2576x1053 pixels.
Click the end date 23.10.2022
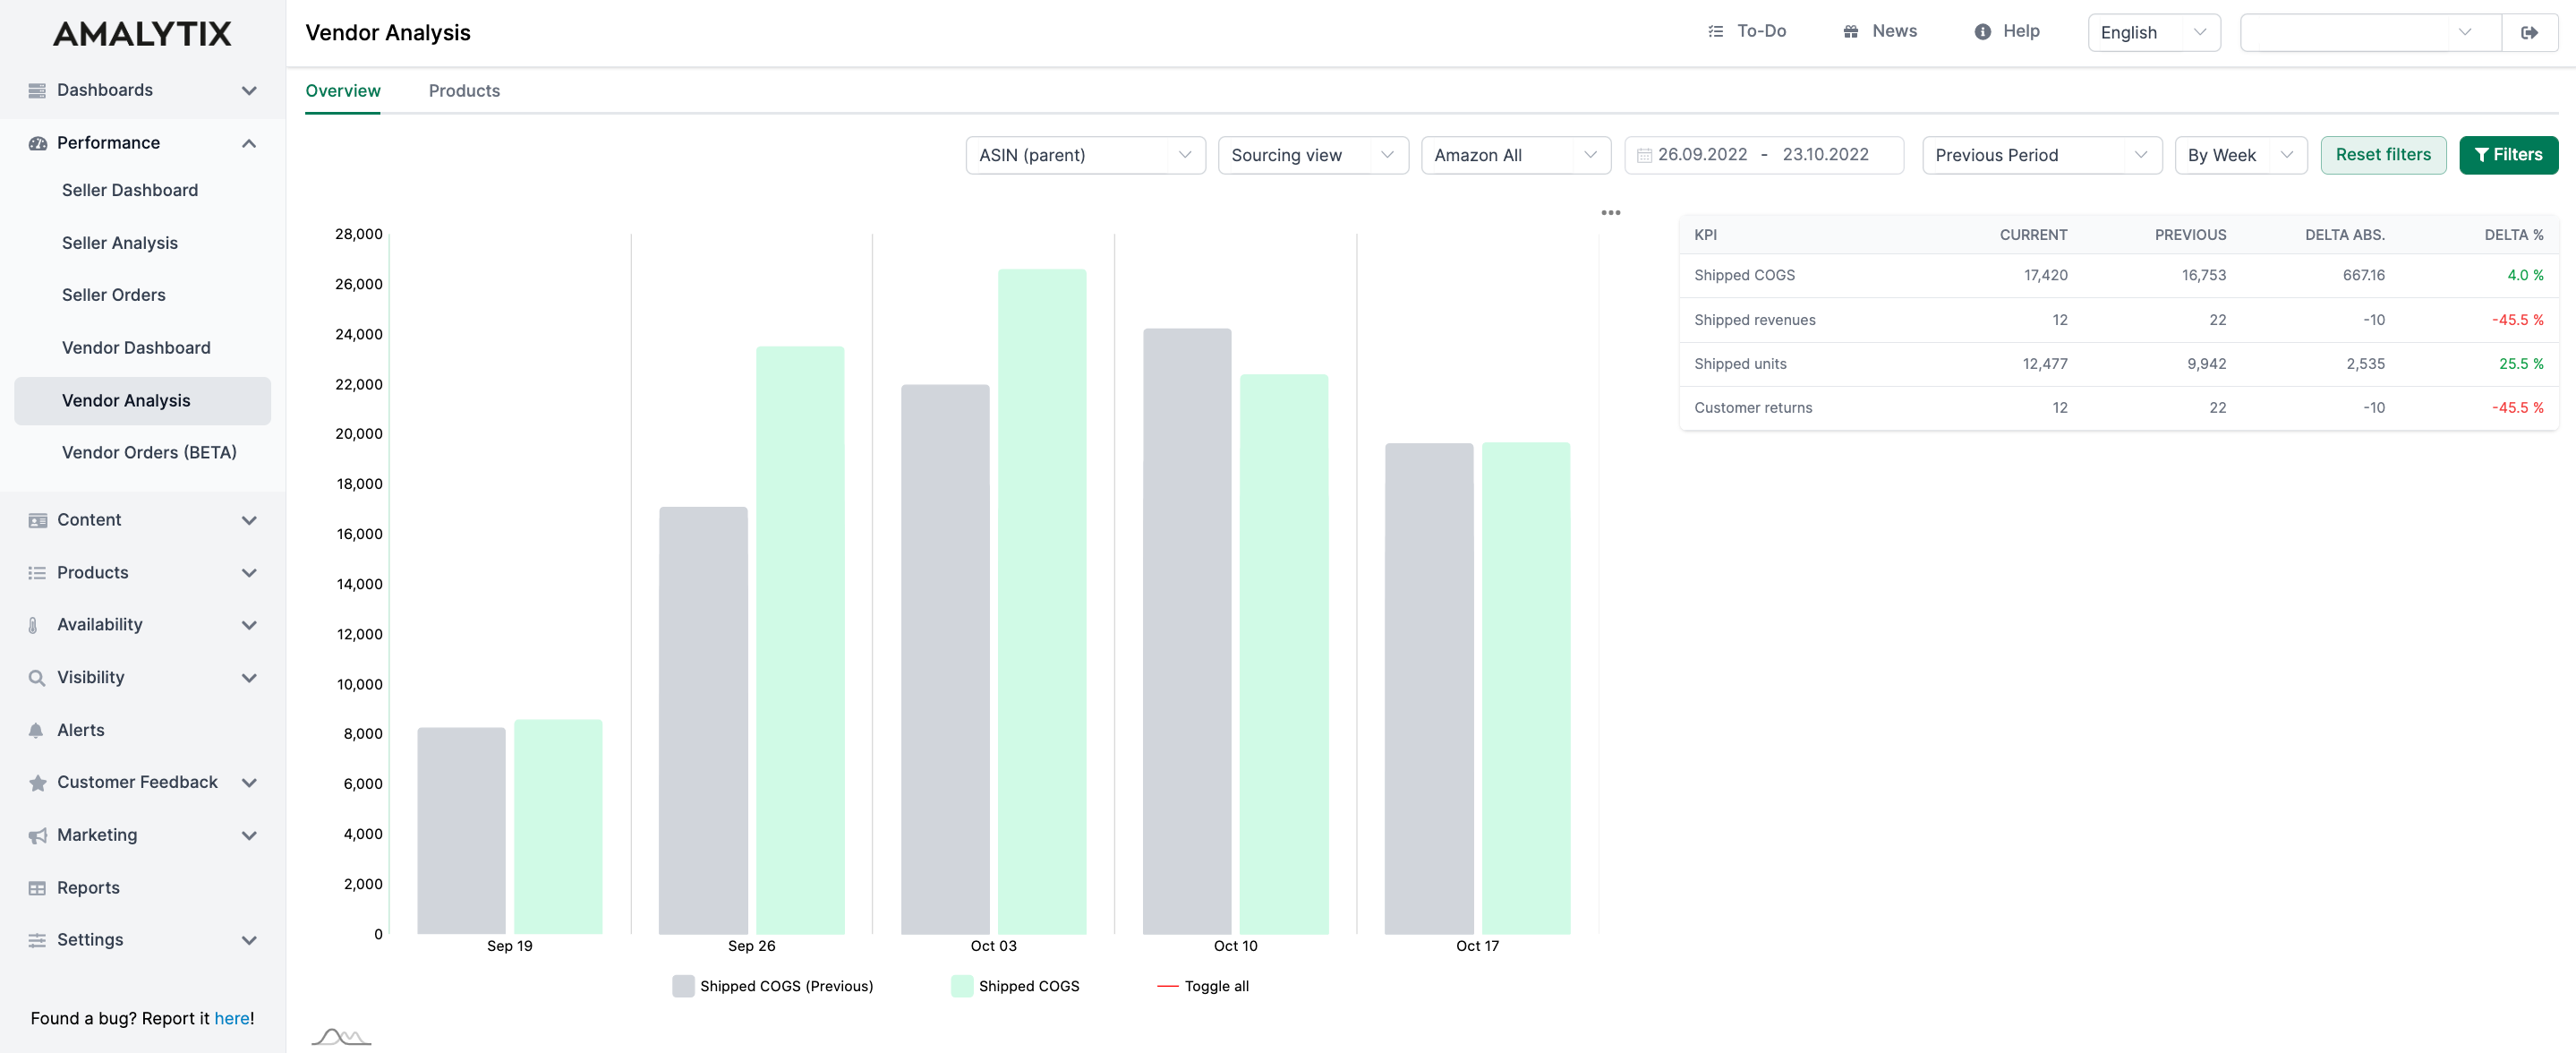pos(1825,155)
